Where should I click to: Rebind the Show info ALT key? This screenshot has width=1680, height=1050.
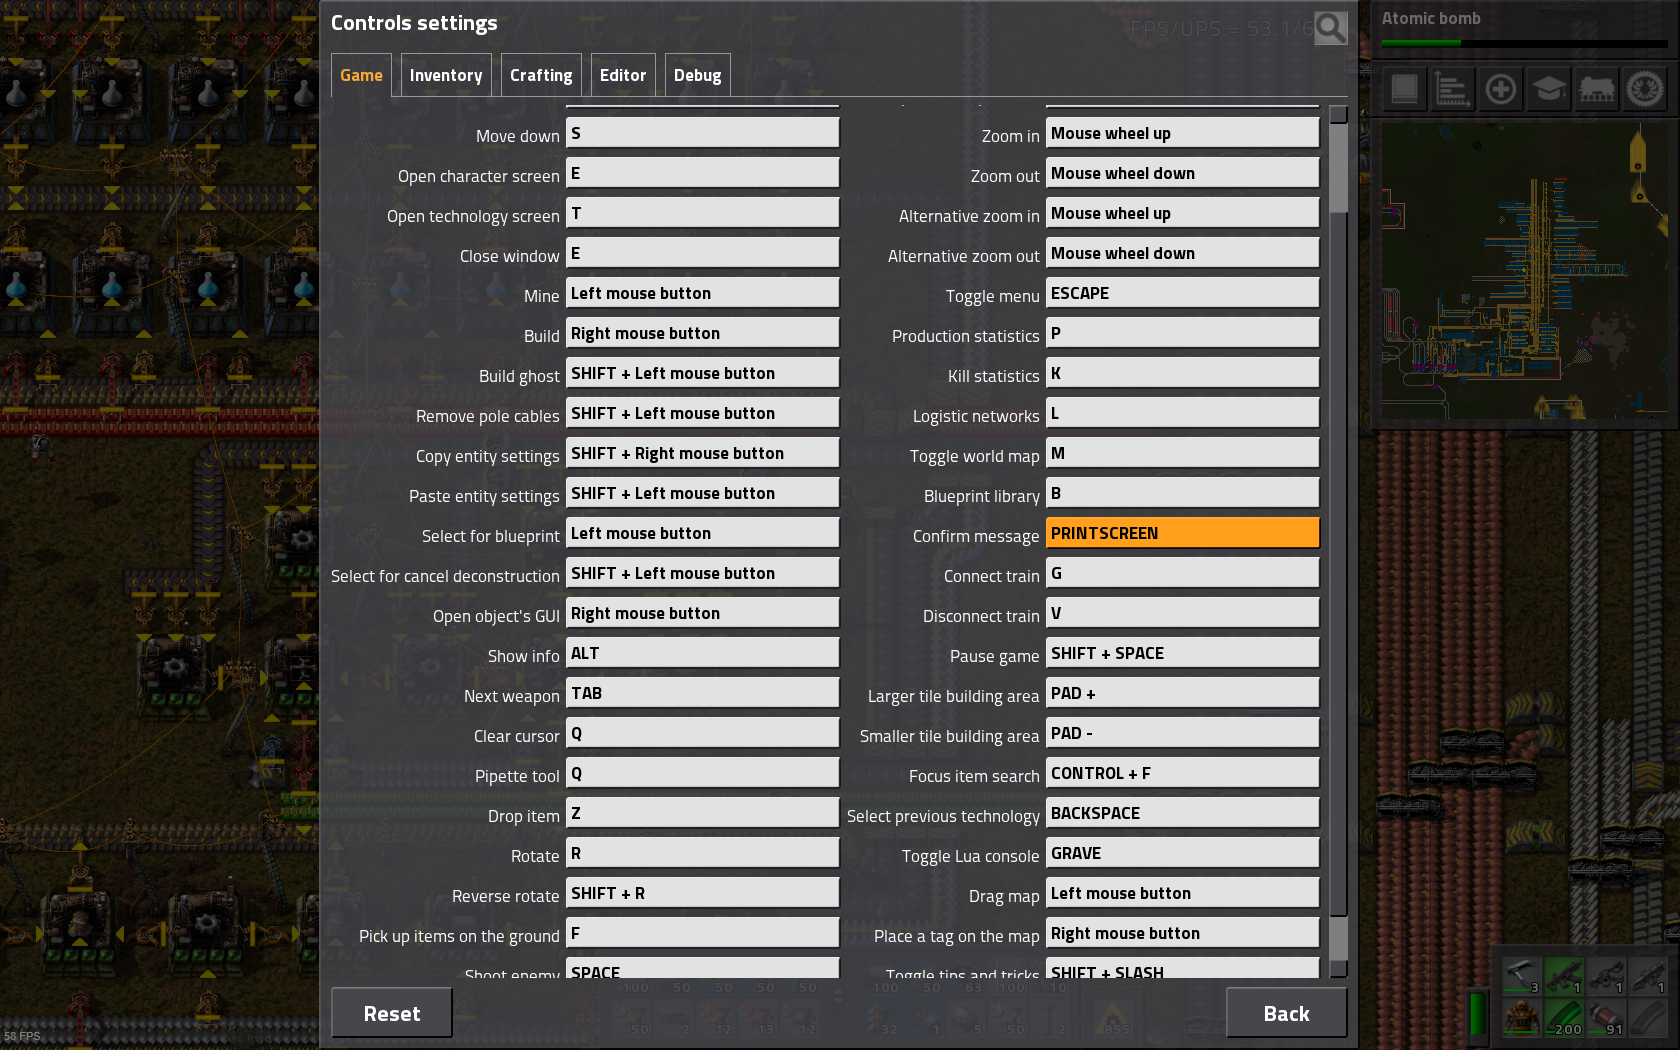[702, 653]
